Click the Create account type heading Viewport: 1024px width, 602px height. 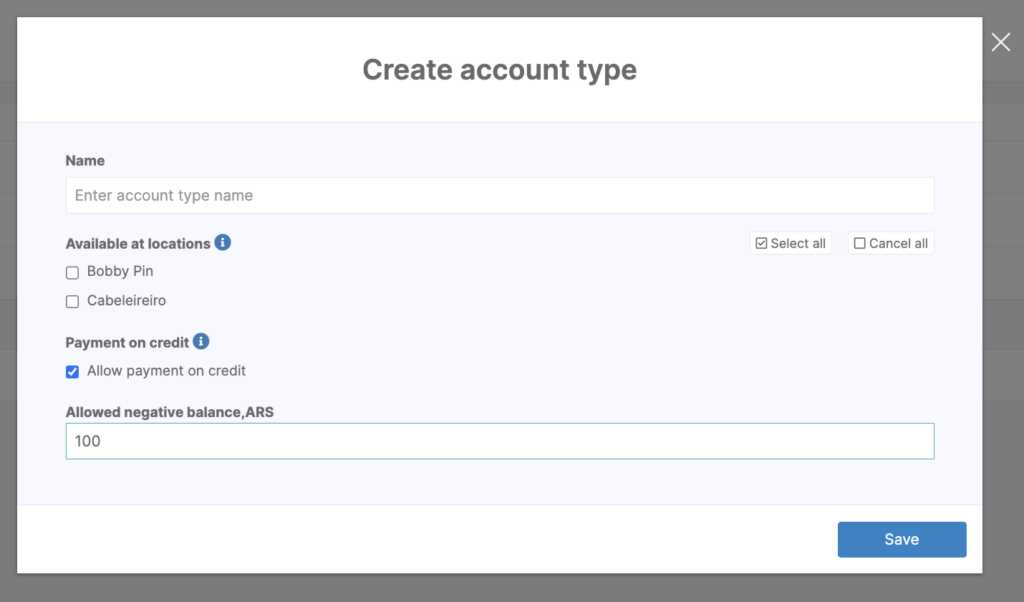click(x=499, y=70)
